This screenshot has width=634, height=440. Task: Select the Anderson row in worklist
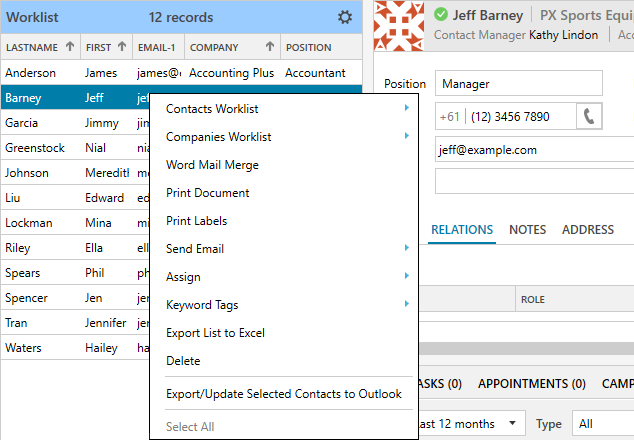click(60, 73)
